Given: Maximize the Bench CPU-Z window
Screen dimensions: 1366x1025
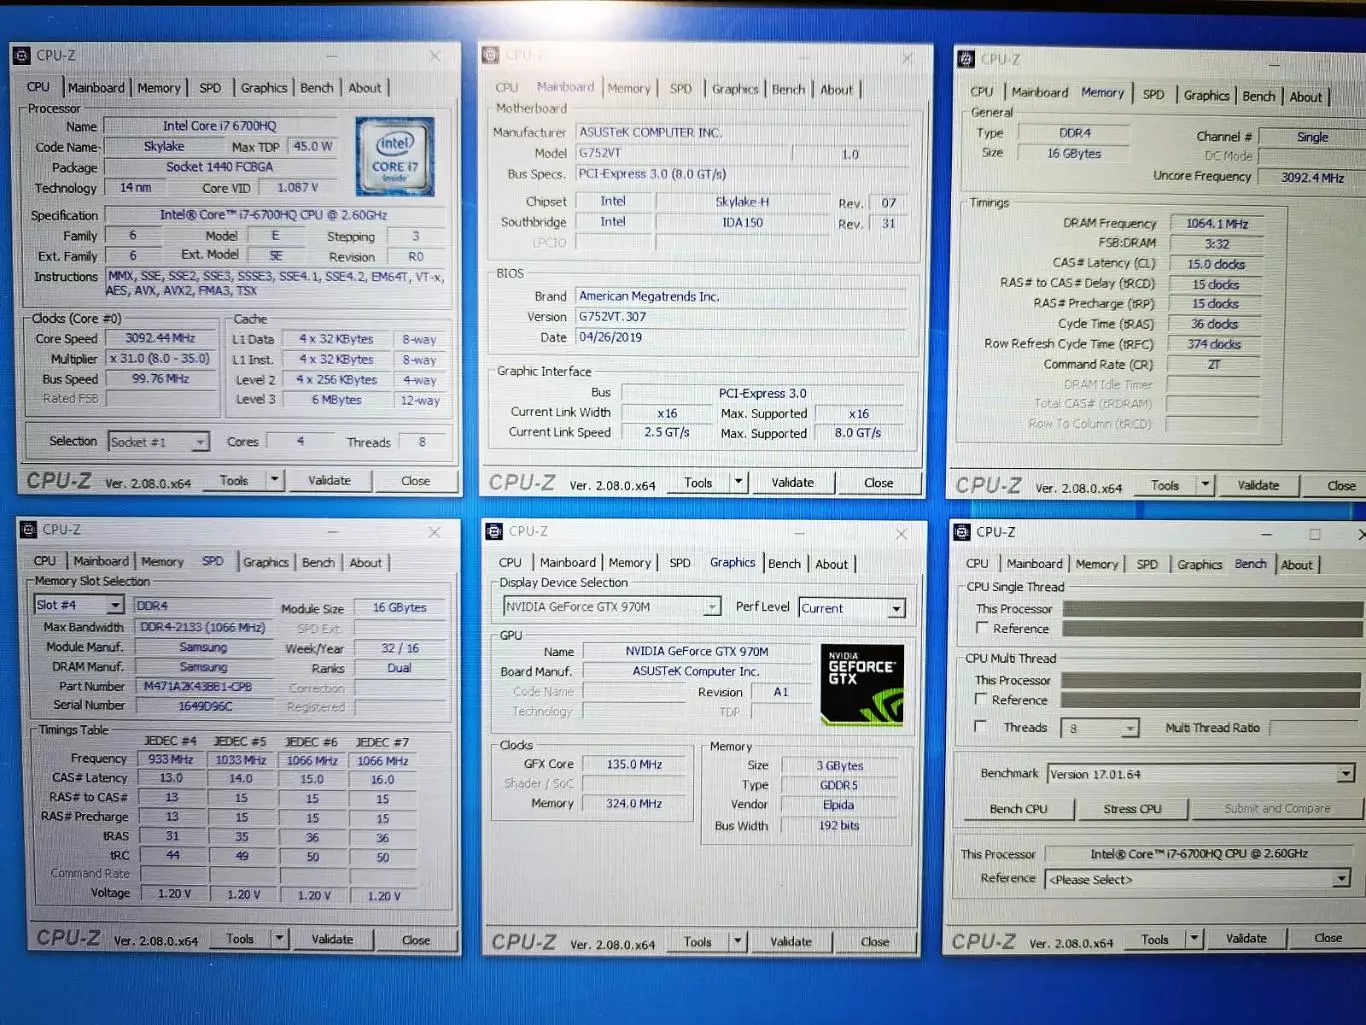Looking at the screenshot, I should pos(1315,534).
